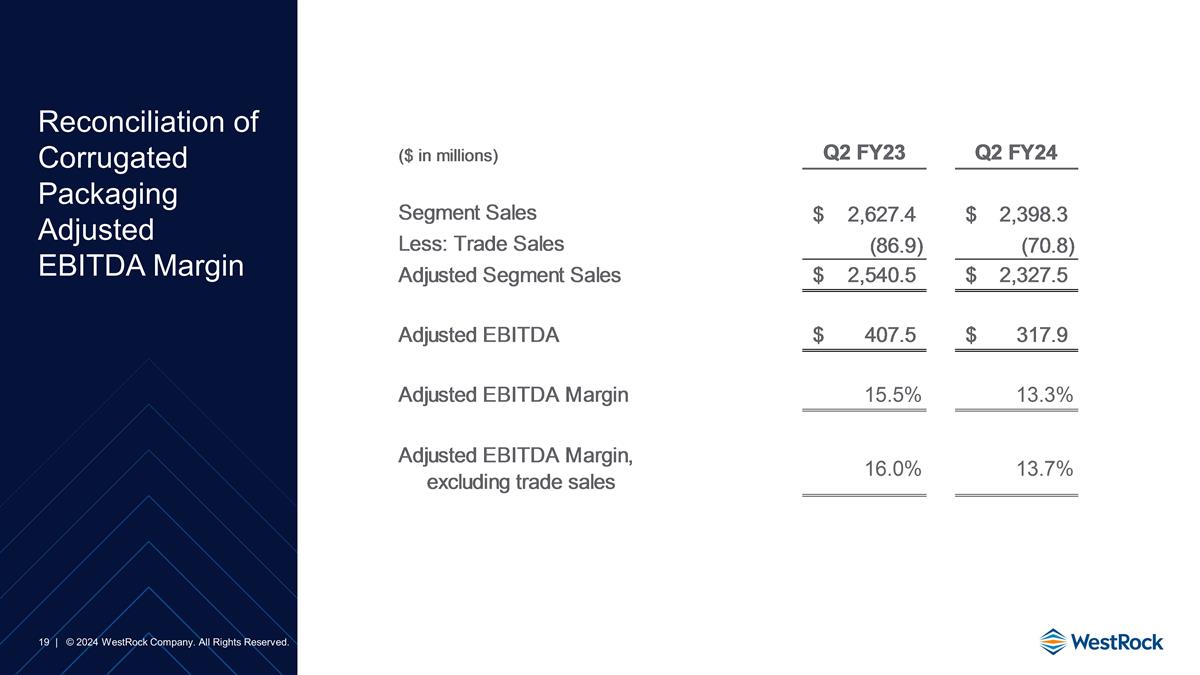1200x675 pixels.
Task: Select the 2,398.3 Segment Sales value
Action: click(x=1033, y=214)
